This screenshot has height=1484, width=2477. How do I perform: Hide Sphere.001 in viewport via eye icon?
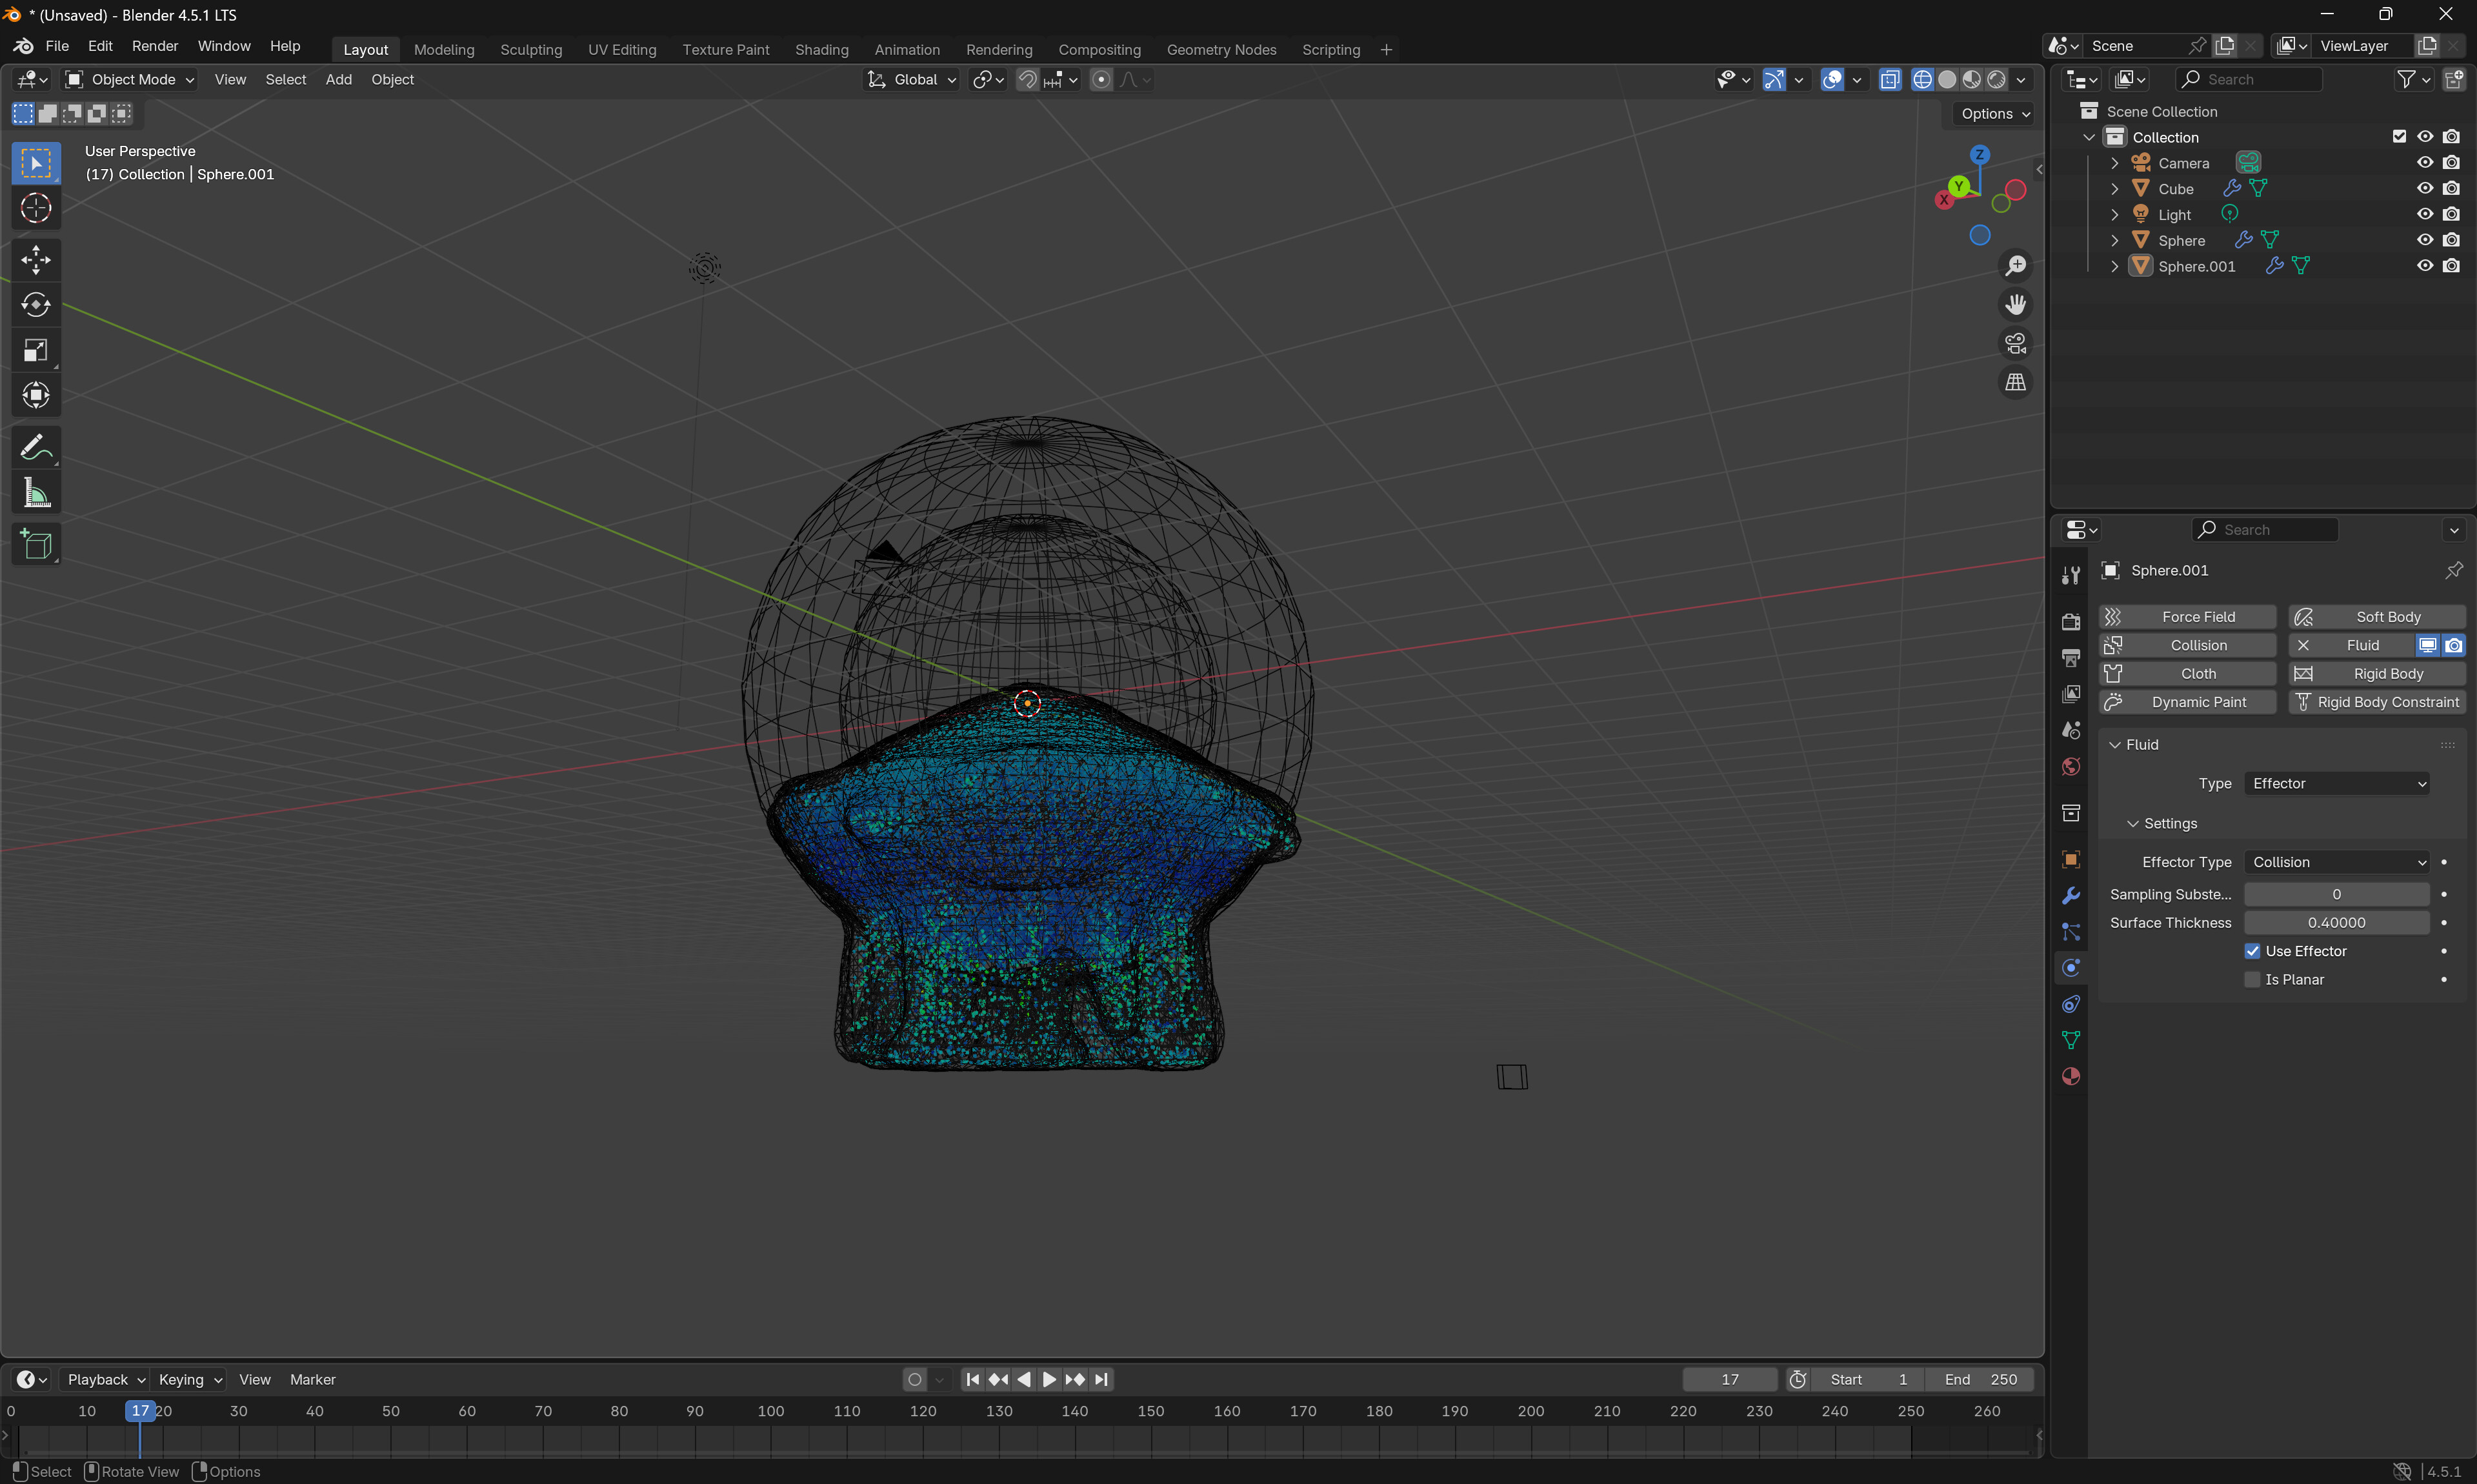click(x=2425, y=266)
